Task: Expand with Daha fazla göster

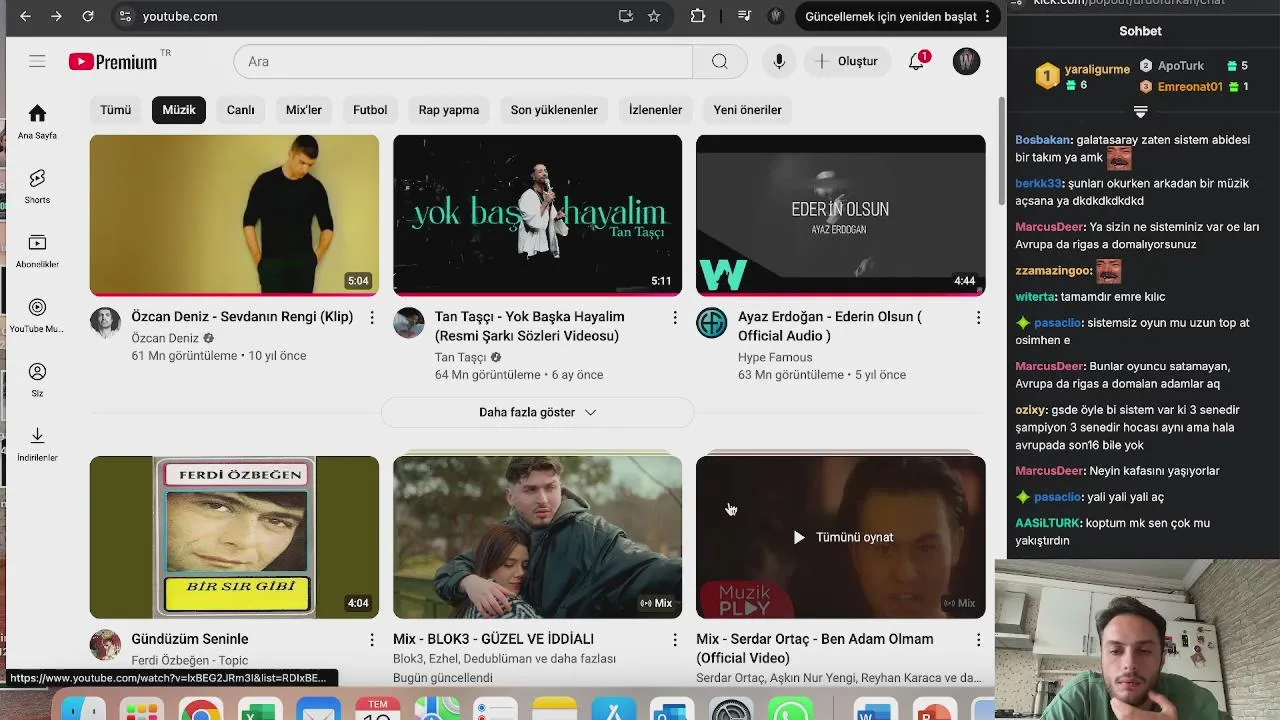Action: pyautogui.click(x=538, y=412)
